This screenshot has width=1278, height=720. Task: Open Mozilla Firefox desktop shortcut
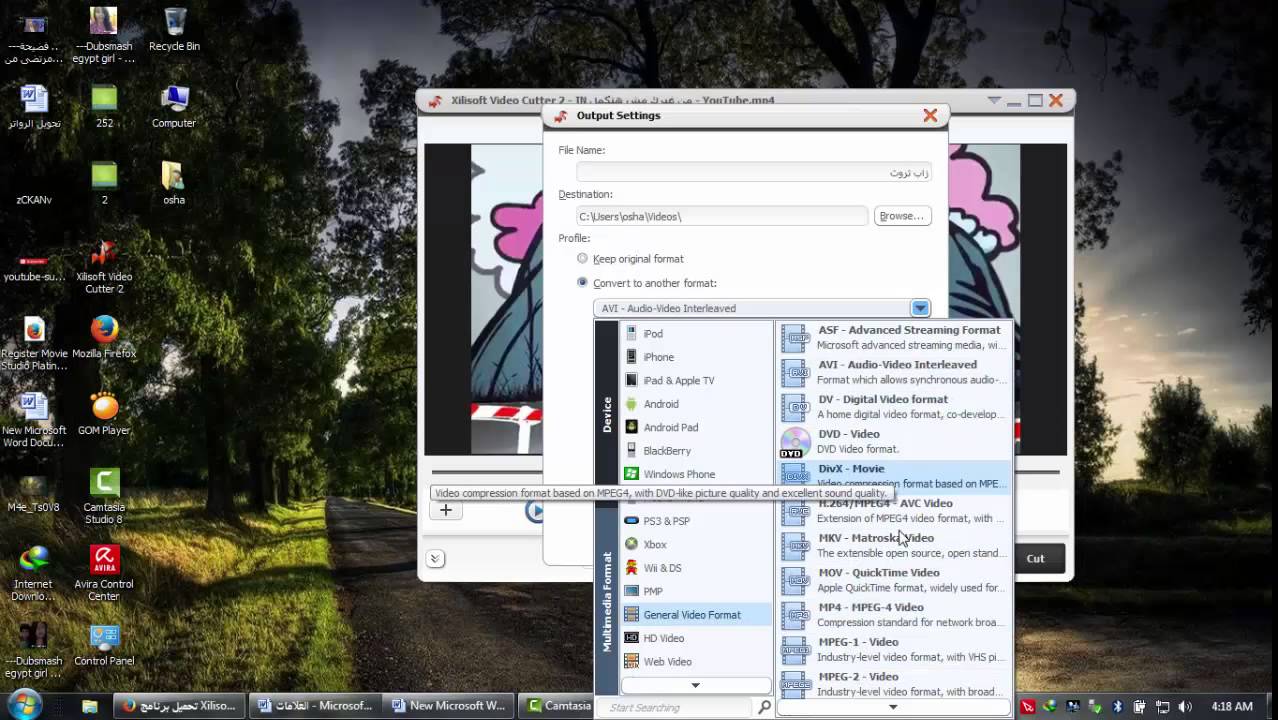[x=104, y=336]
